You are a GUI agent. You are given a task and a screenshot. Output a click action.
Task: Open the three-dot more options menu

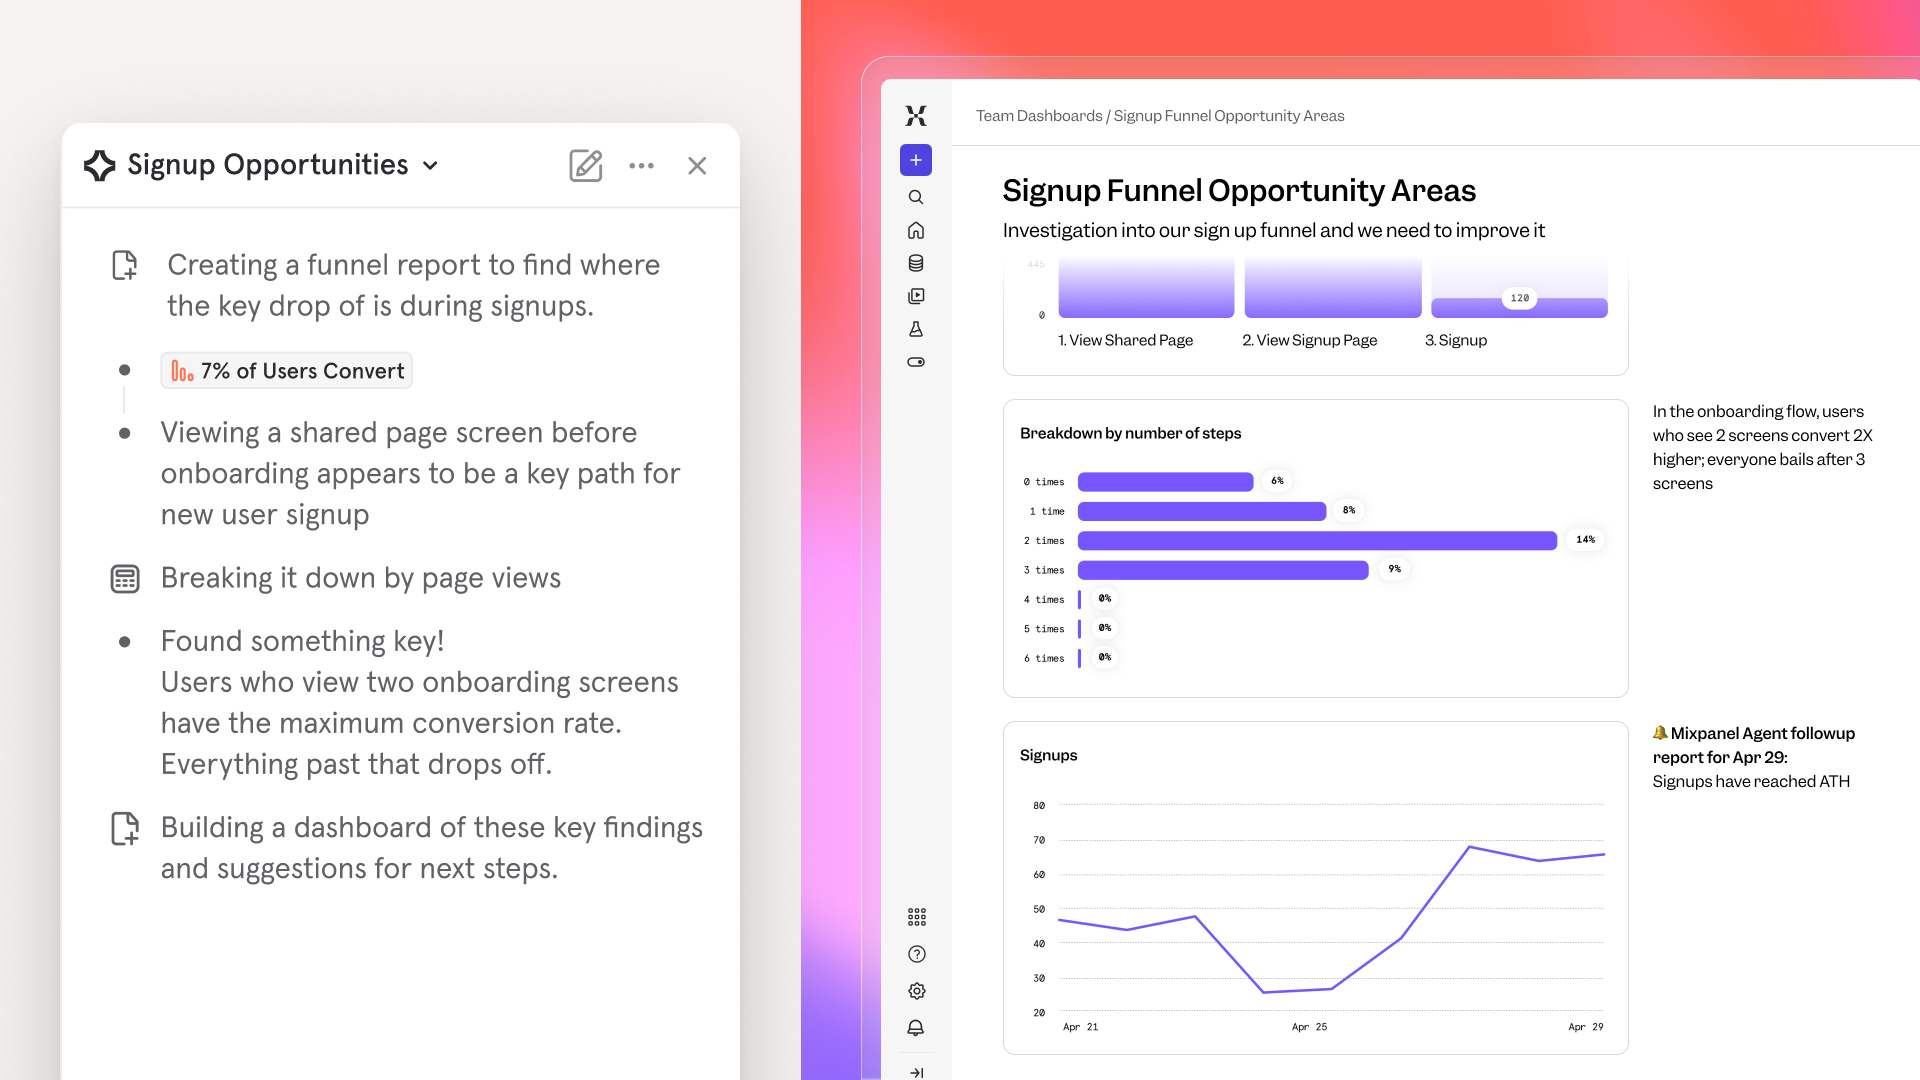tap(642, 166)
